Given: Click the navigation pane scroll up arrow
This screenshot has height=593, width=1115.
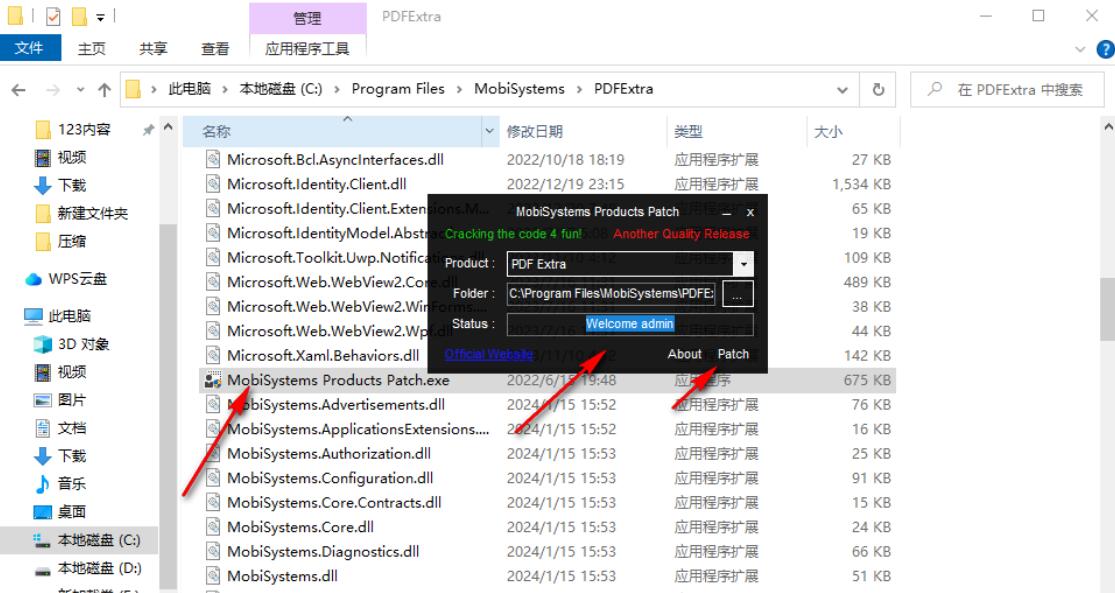Looking at the screenshot, I should click(169, 128).
